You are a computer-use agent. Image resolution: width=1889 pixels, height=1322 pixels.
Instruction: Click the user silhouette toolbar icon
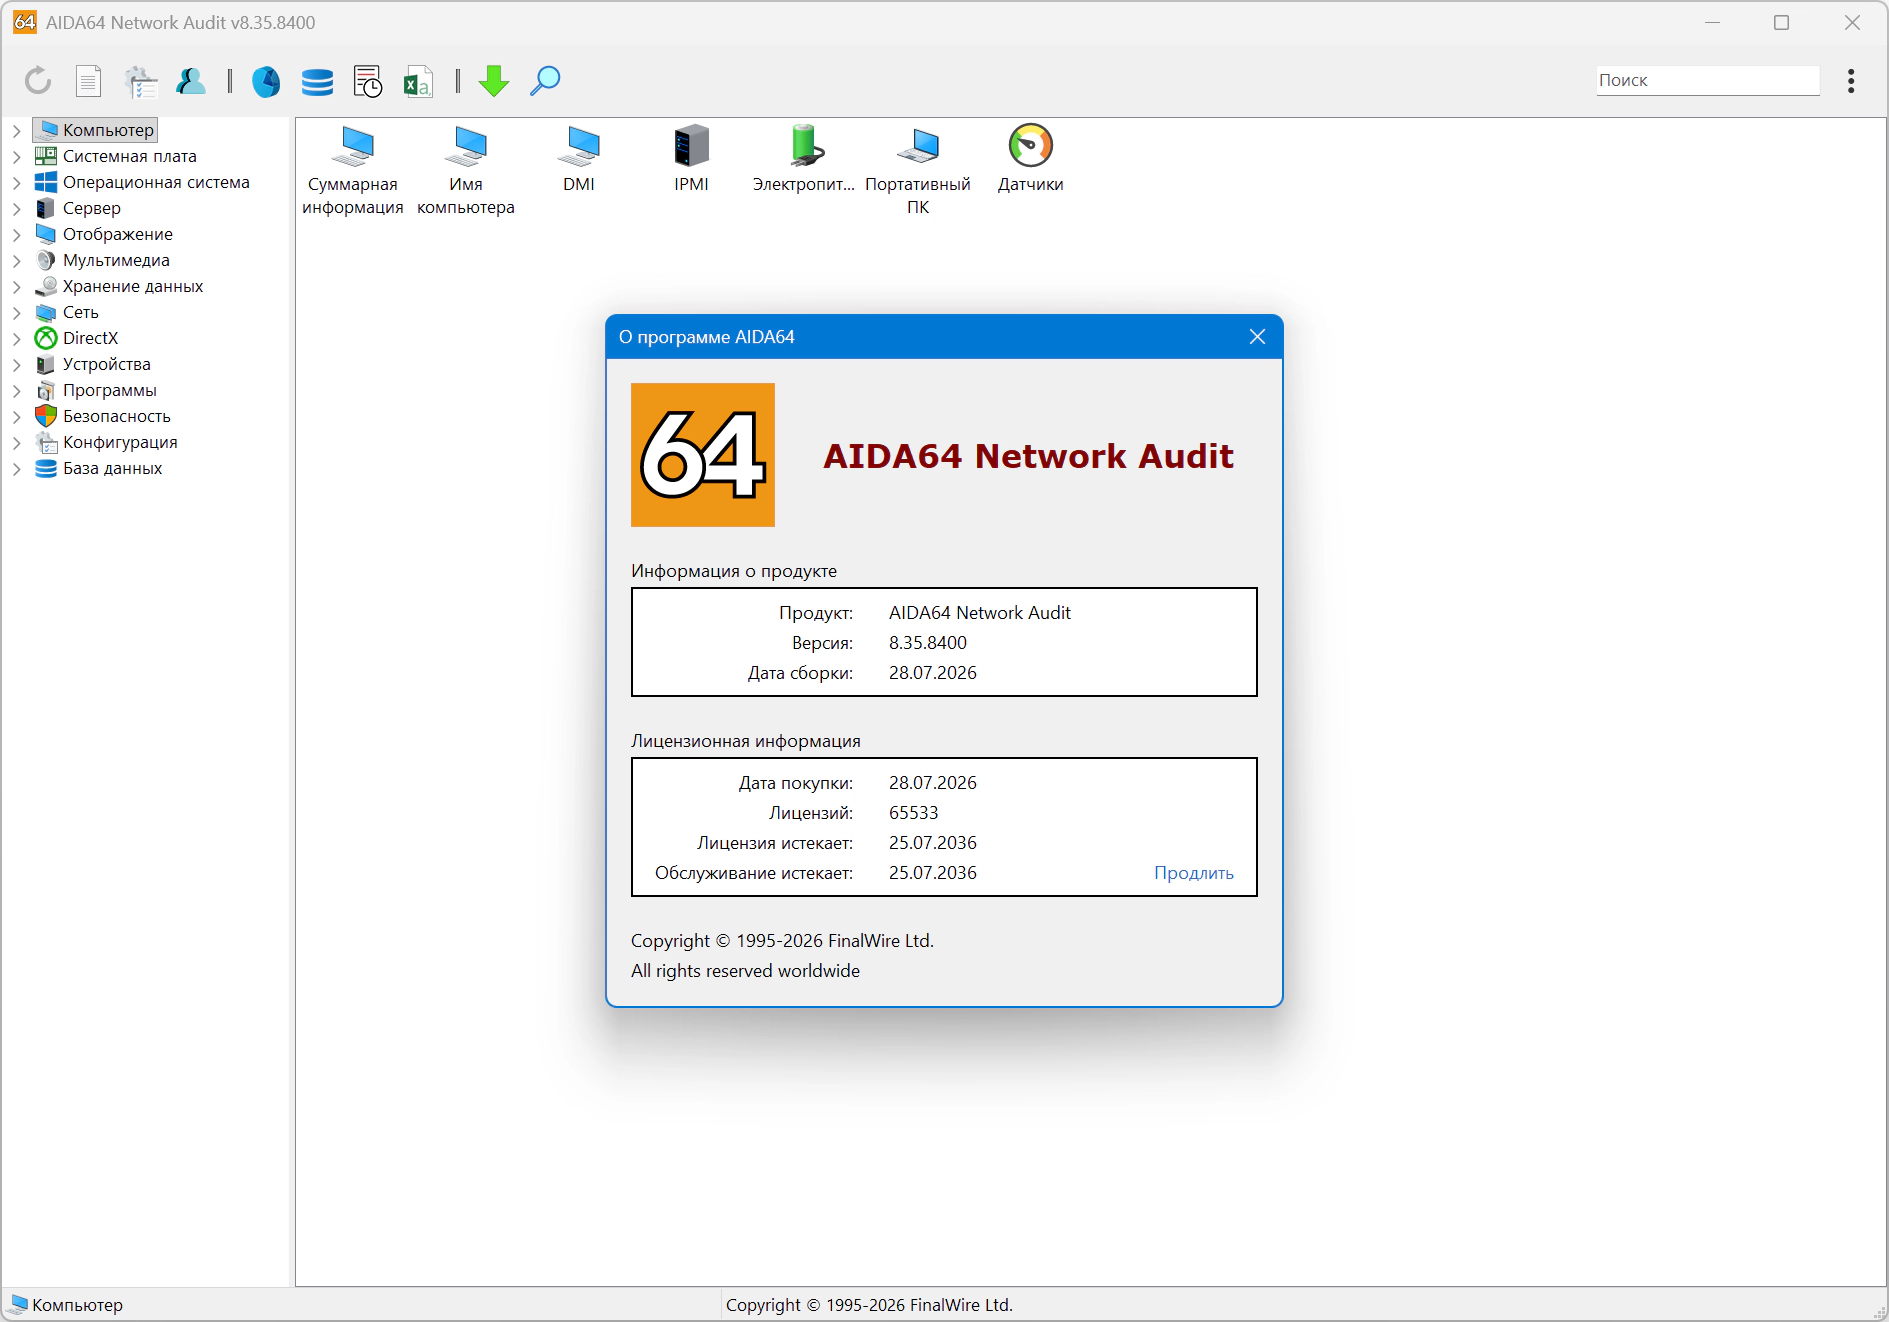click(191, 81)
